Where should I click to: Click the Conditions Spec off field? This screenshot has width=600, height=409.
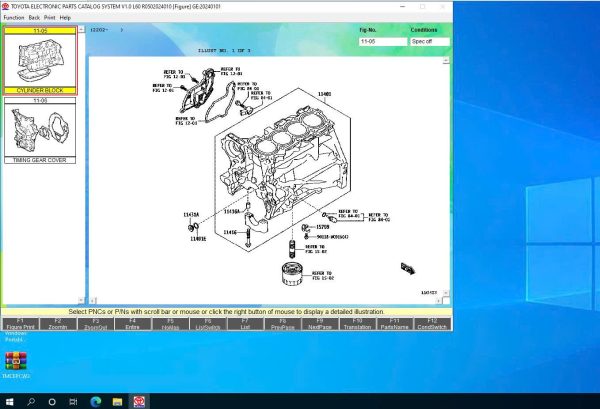coord(429,41)
